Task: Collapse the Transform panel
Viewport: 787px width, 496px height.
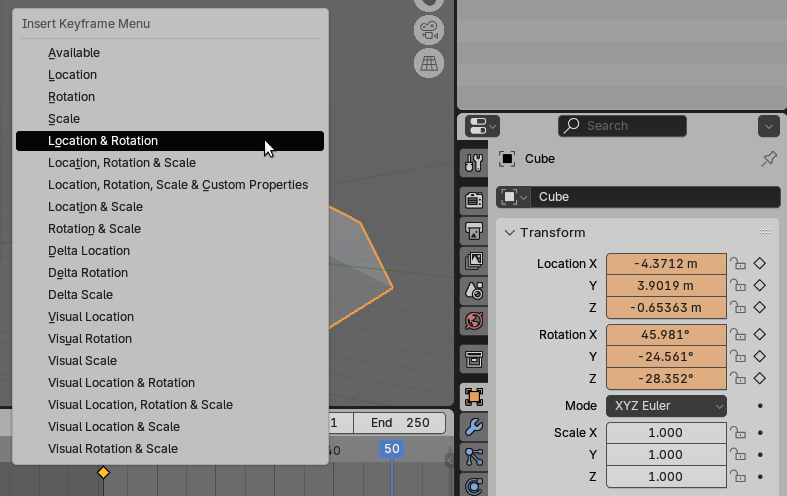Action: 509,232
